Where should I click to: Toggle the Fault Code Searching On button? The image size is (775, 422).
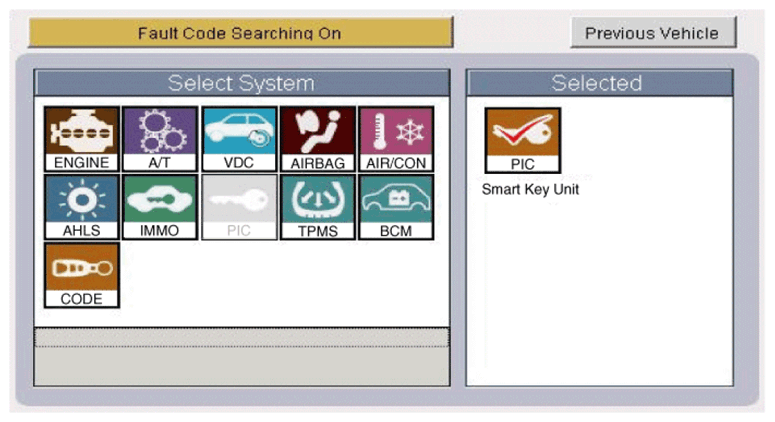point(240,33)
